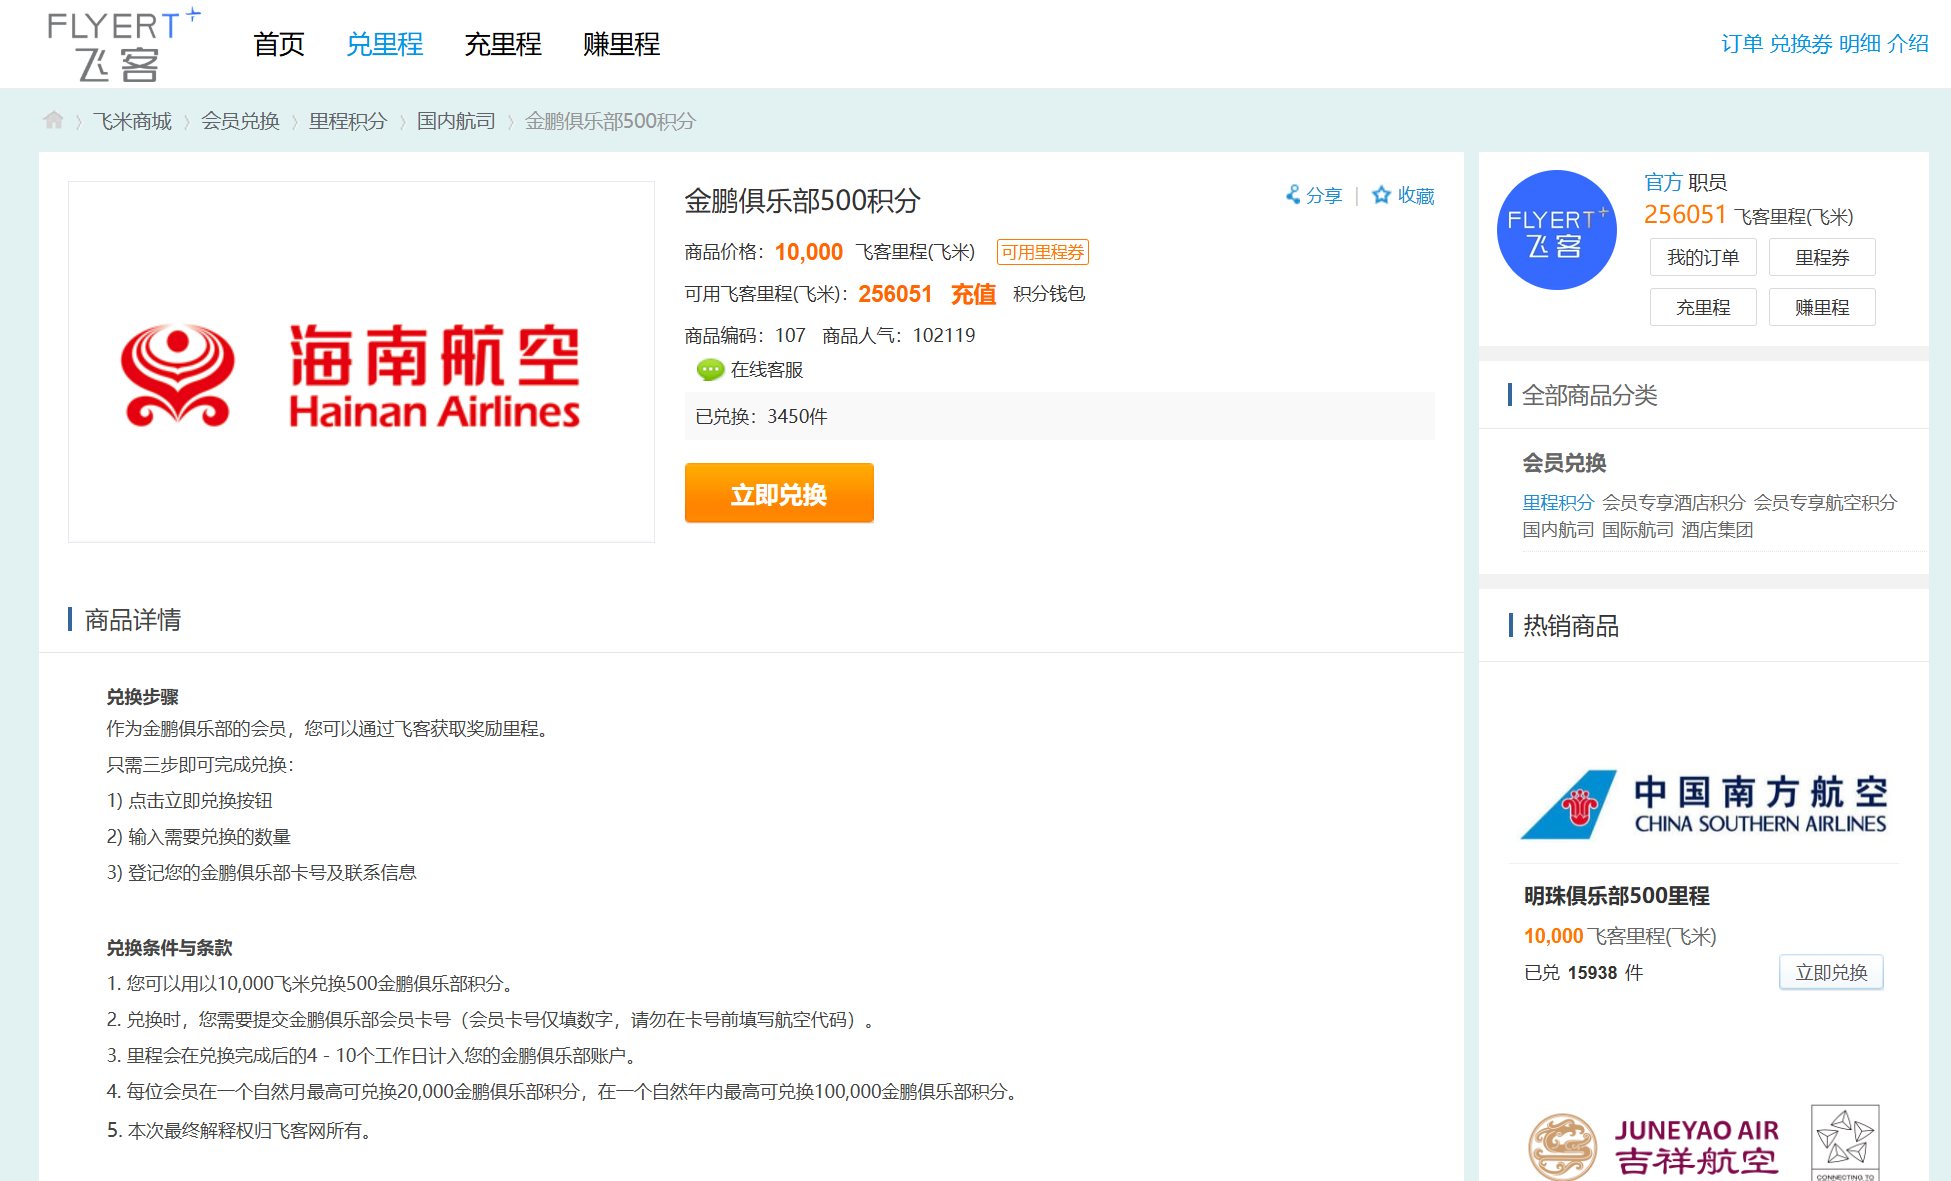1951x1181 pixels.
Task: Click the orange 充值 link
Action: pyautogui.click(x=973, y=294)
